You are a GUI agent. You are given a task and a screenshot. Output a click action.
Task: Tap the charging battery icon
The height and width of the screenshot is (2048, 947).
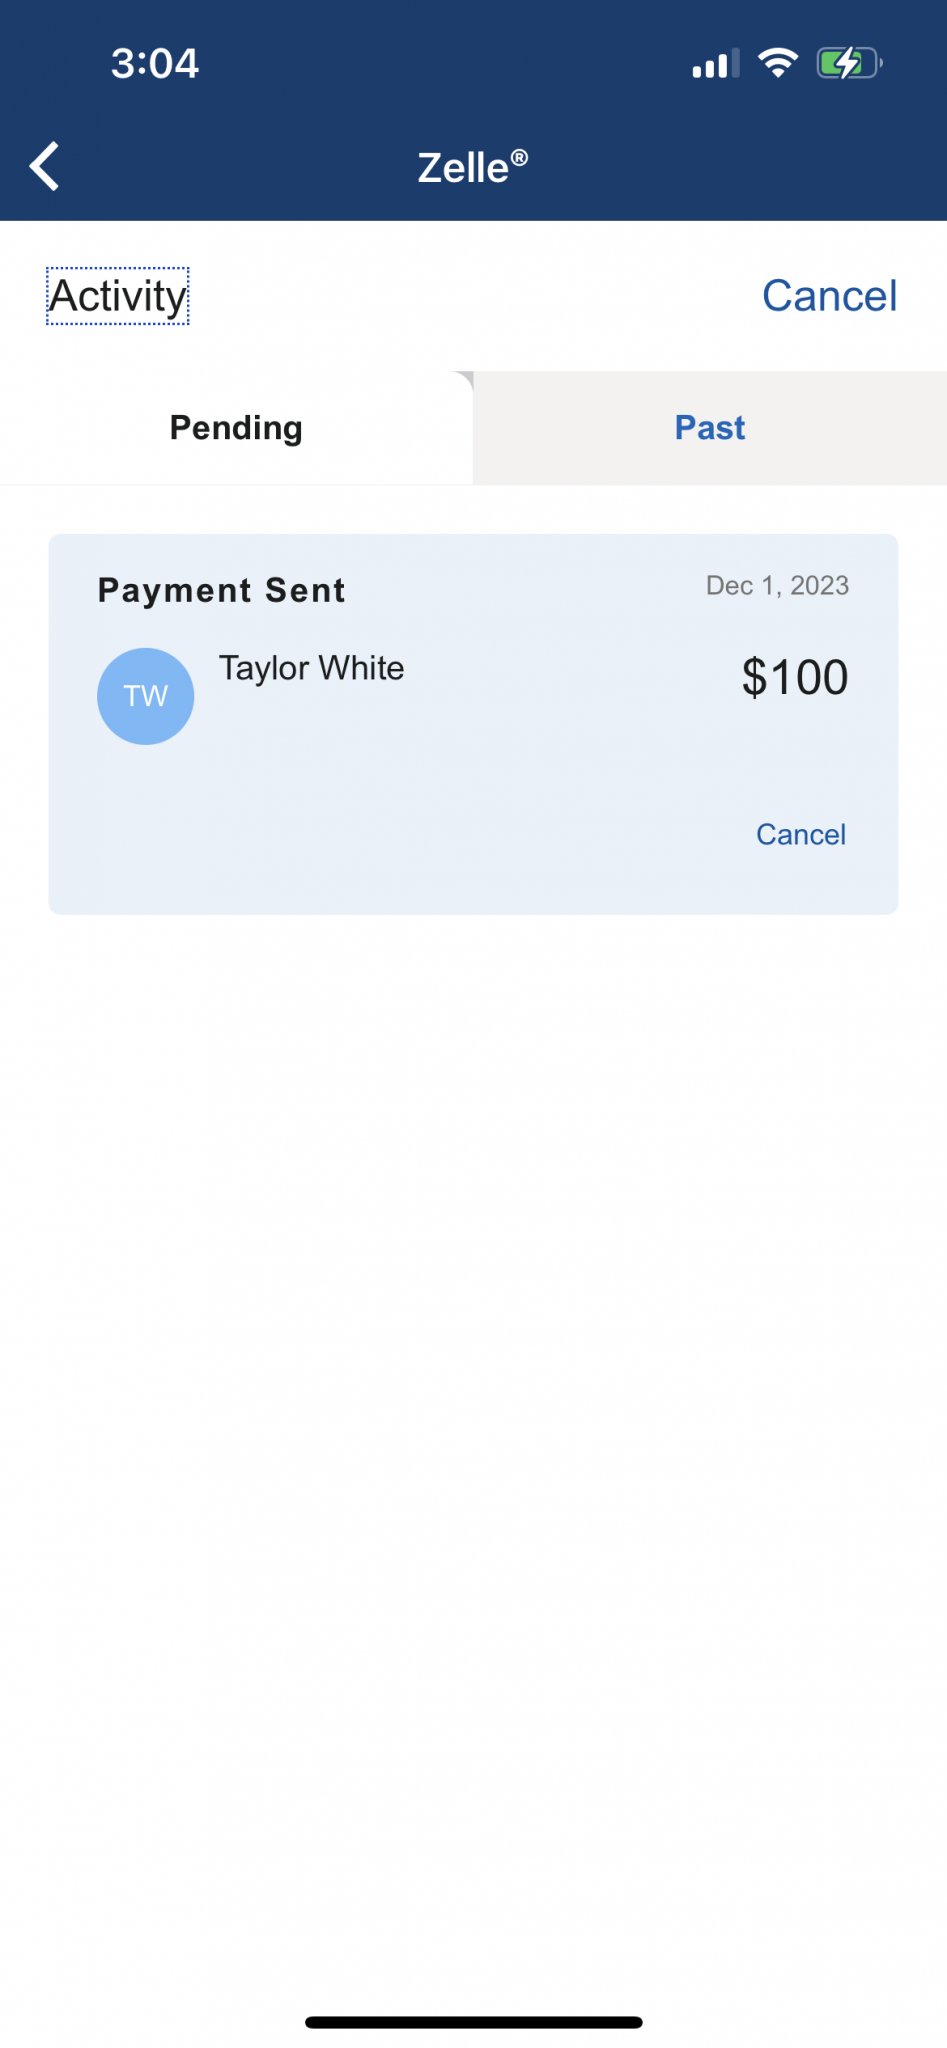pos(848,64)
